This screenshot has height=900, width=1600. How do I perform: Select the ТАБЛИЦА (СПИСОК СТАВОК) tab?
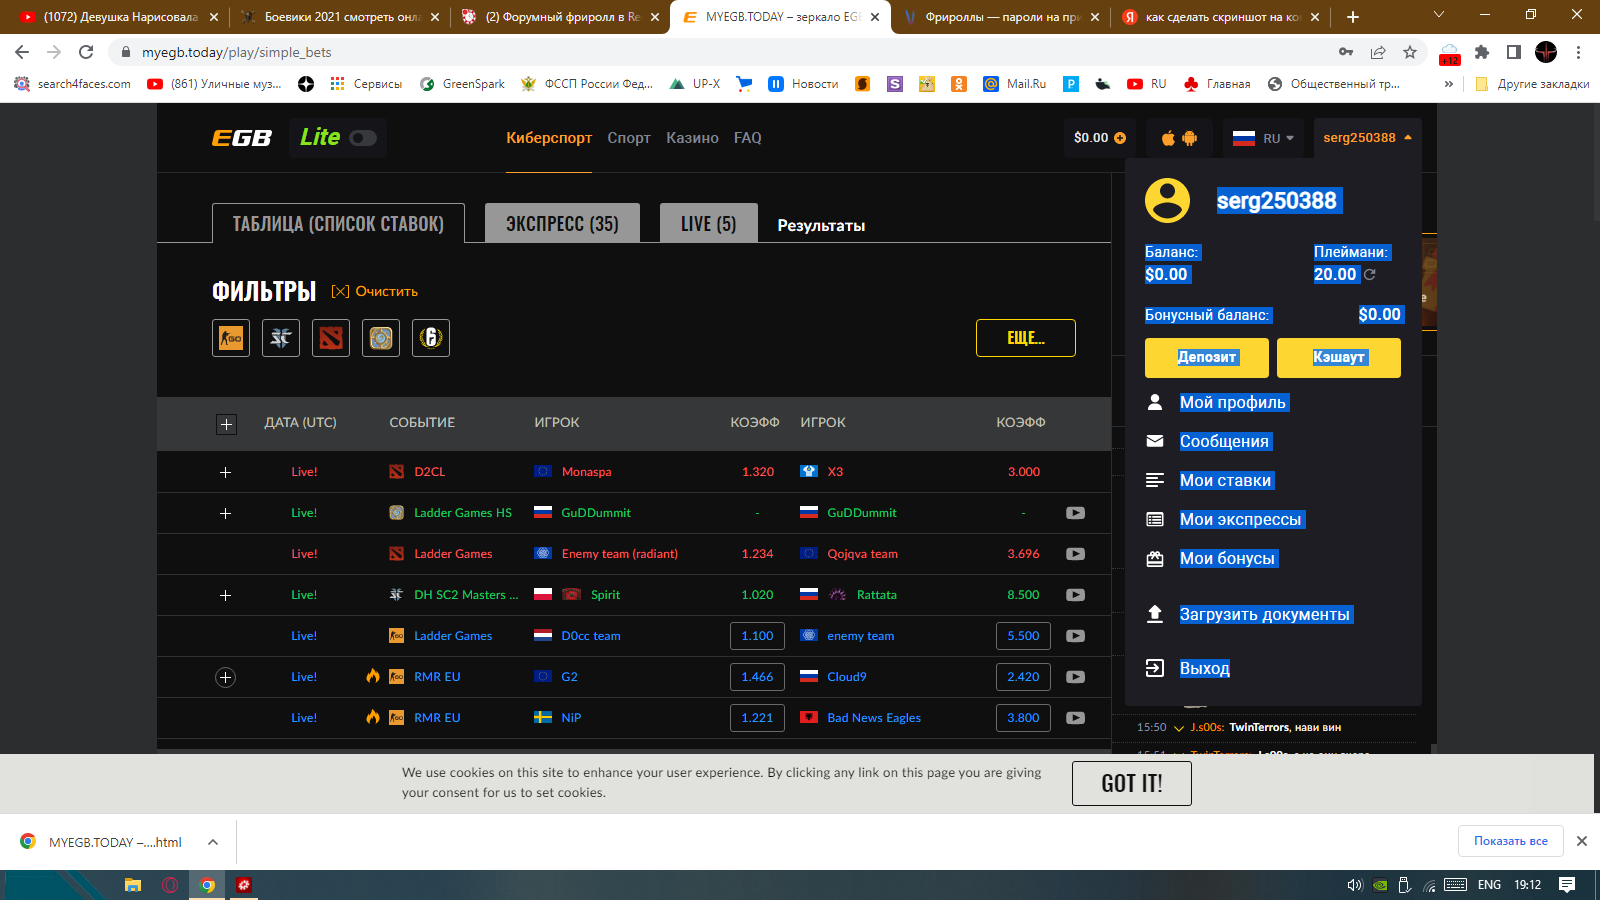[x=338, y=223]
